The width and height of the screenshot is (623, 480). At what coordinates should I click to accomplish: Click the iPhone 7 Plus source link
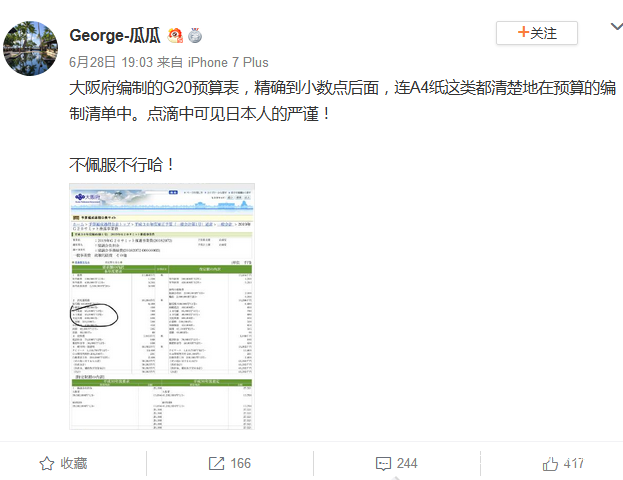pyautogui.click(x=228, y=62)
